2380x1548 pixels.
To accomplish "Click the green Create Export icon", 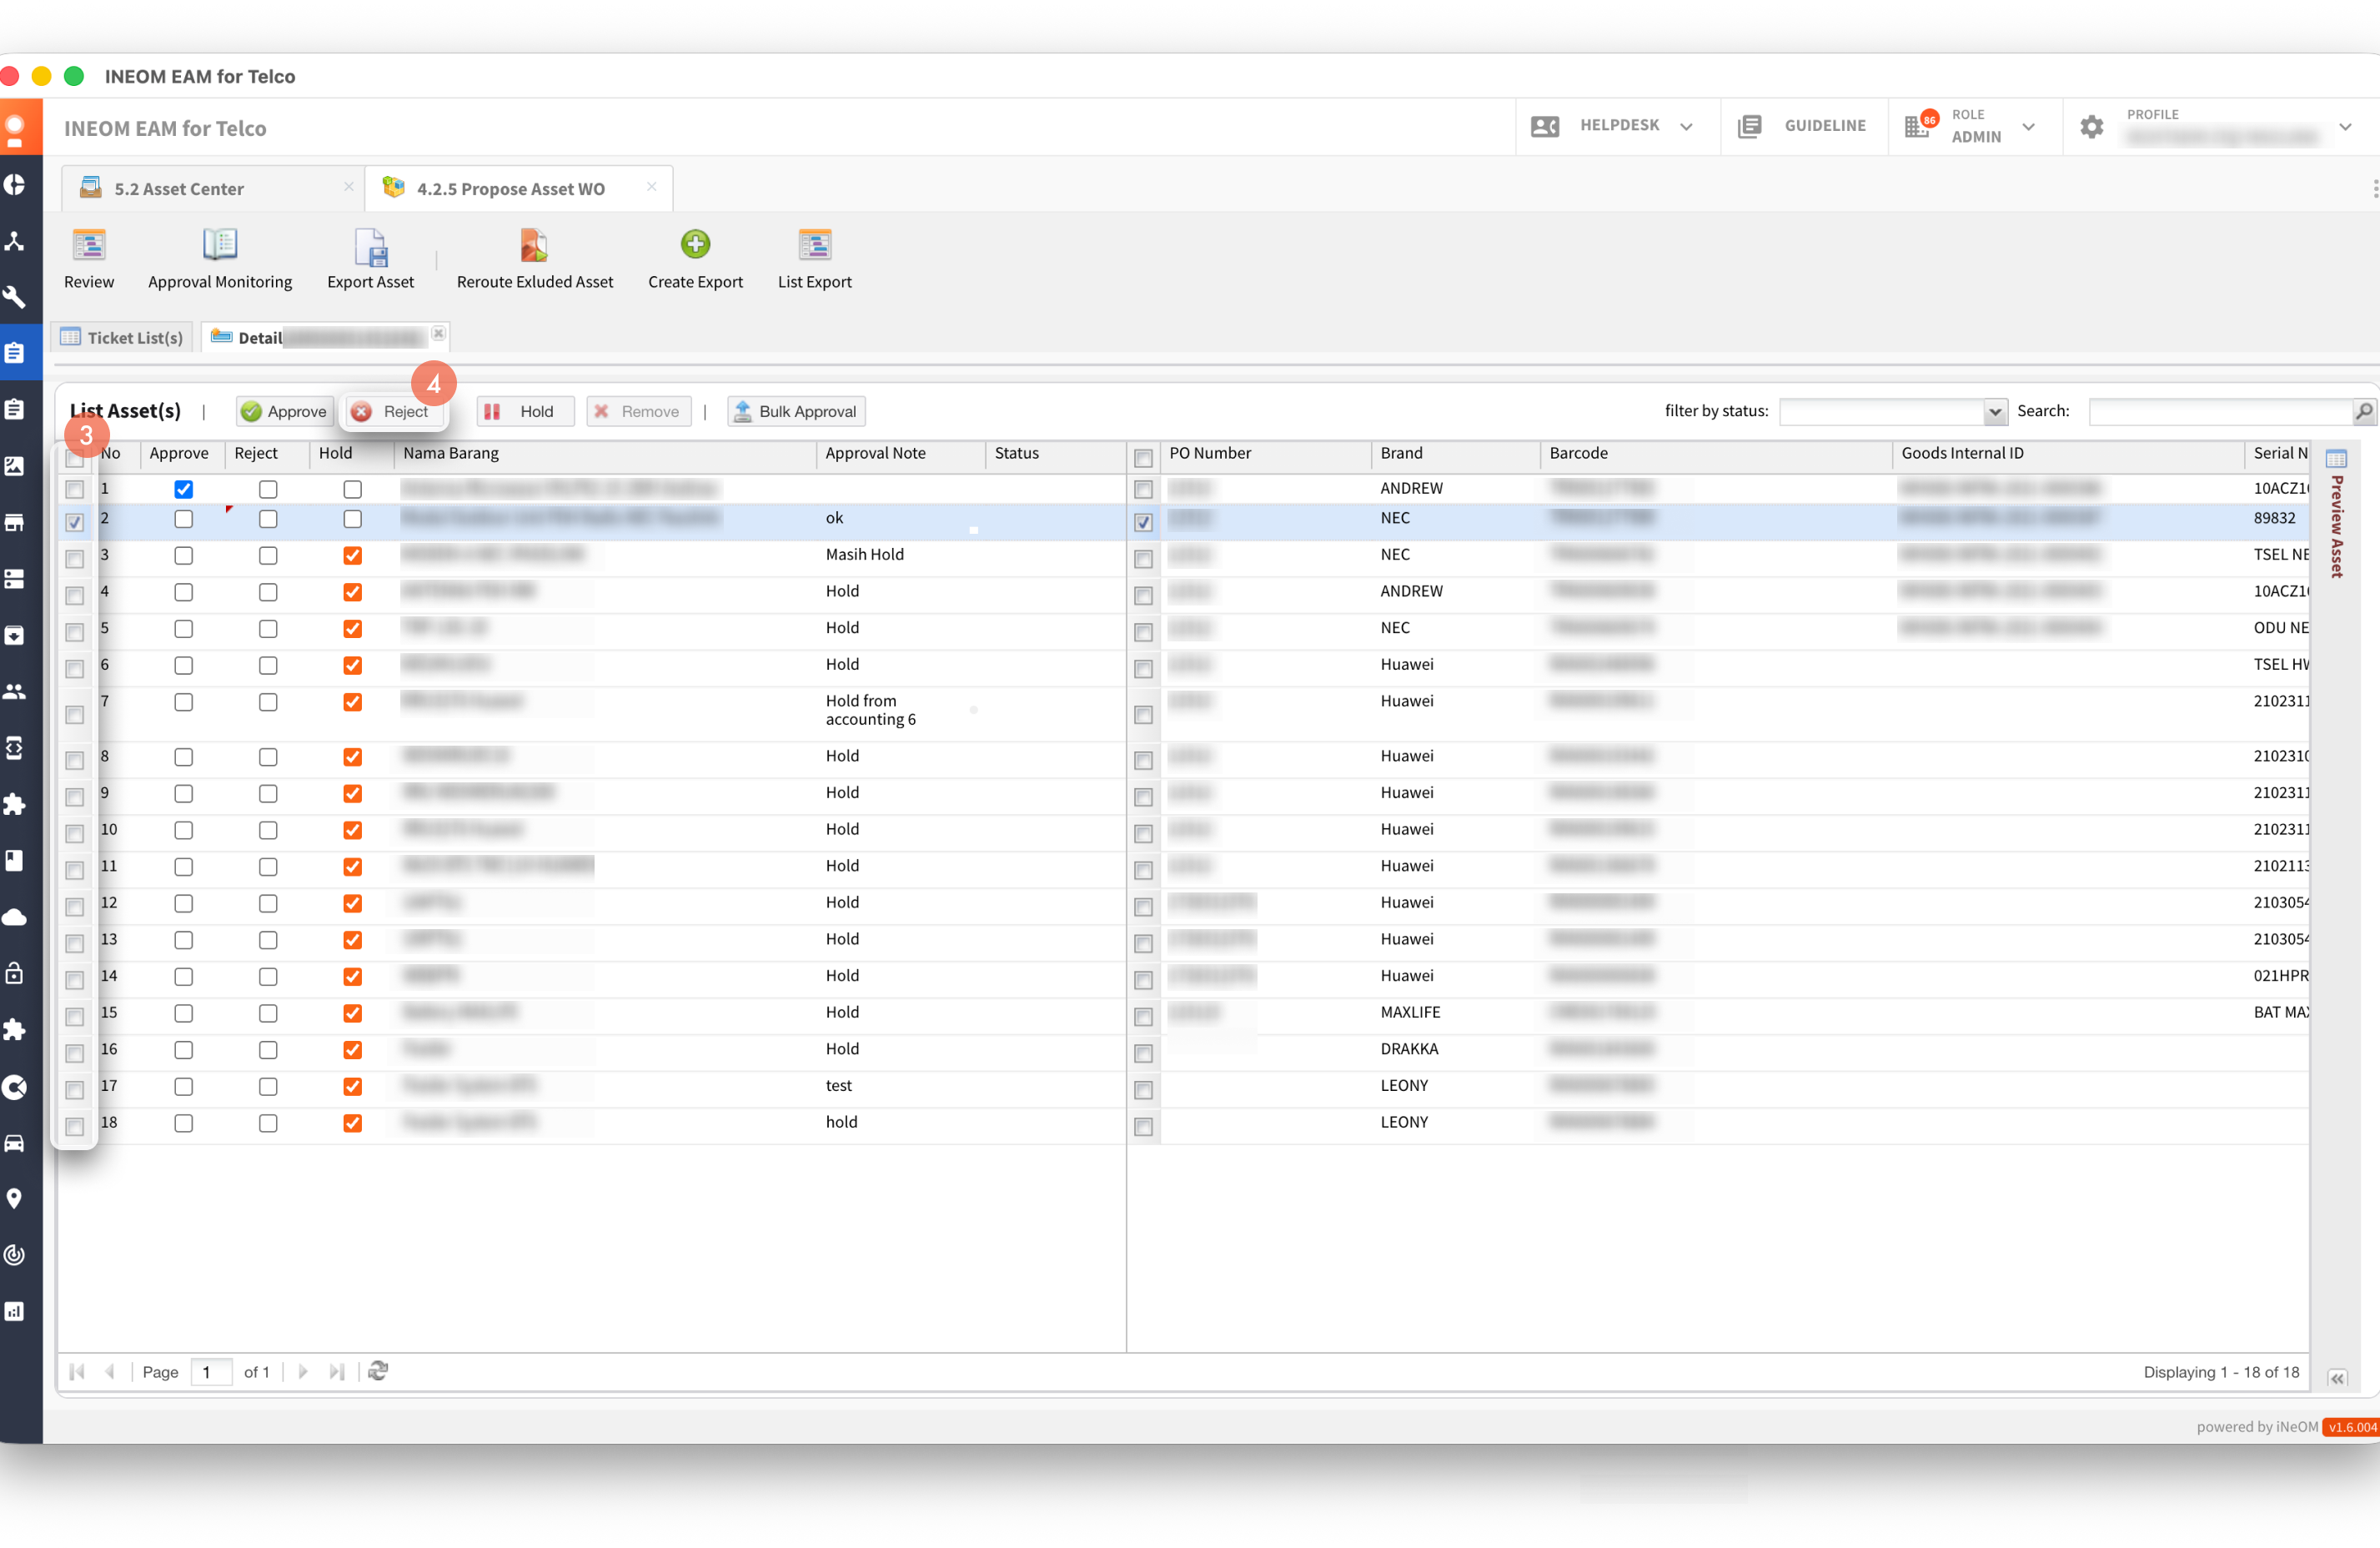I will (695, 244).
